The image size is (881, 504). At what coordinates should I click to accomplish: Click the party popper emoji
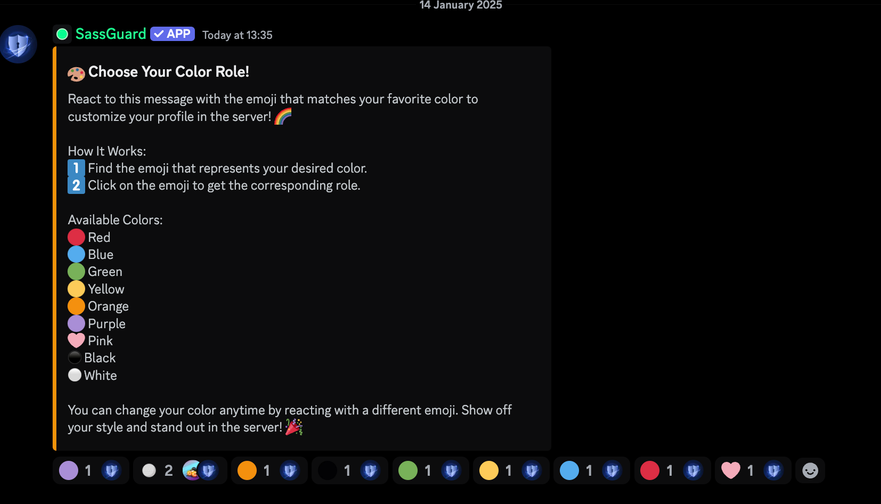tap(294, 427)
